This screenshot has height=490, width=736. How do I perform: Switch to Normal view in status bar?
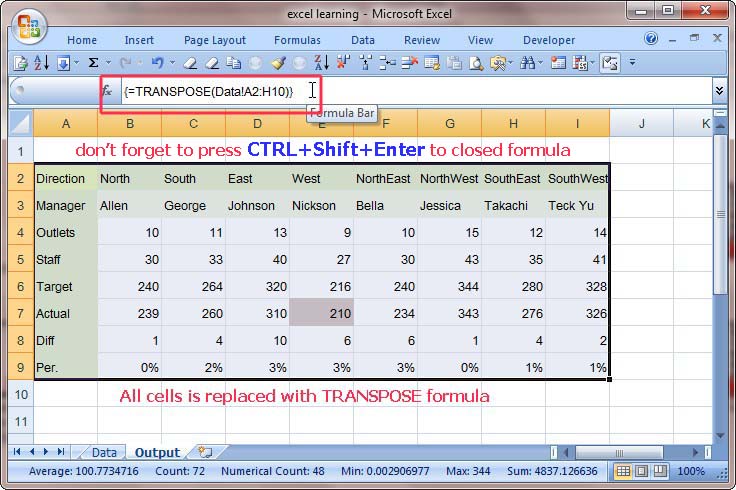tap(623, 471)
